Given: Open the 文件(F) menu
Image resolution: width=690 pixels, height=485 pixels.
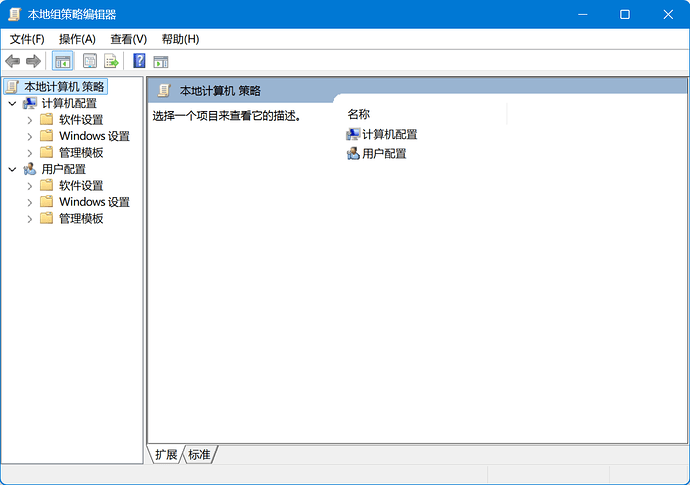Looking at the screenshot, I should tap(27, 40).
